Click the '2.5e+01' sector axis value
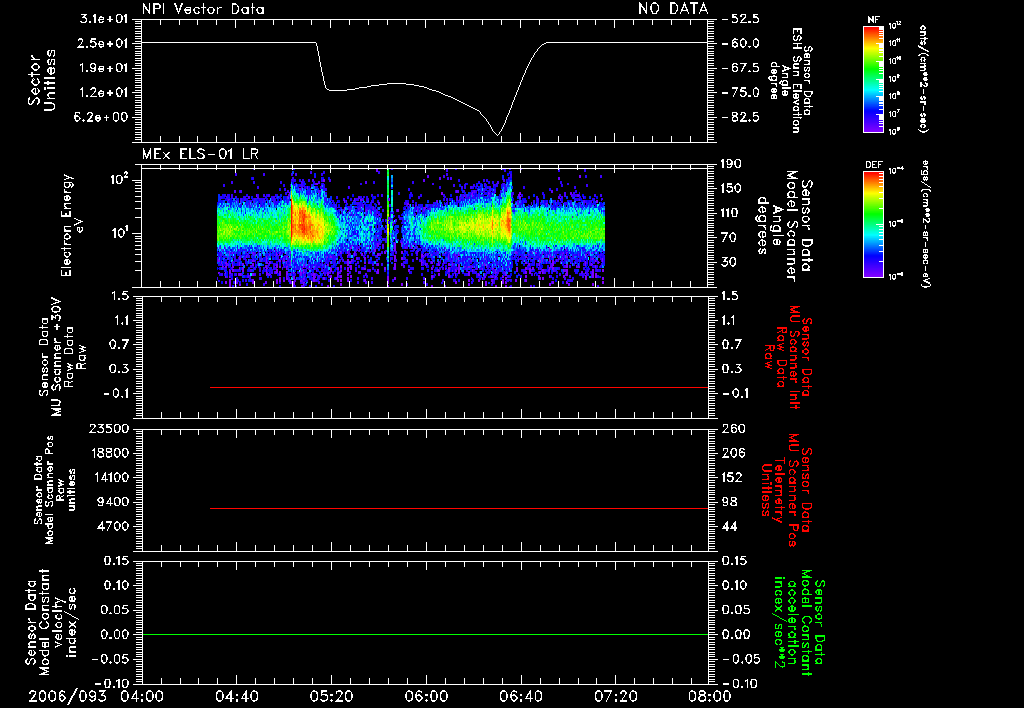The image size is (1024, 708). tap(104, 43)
